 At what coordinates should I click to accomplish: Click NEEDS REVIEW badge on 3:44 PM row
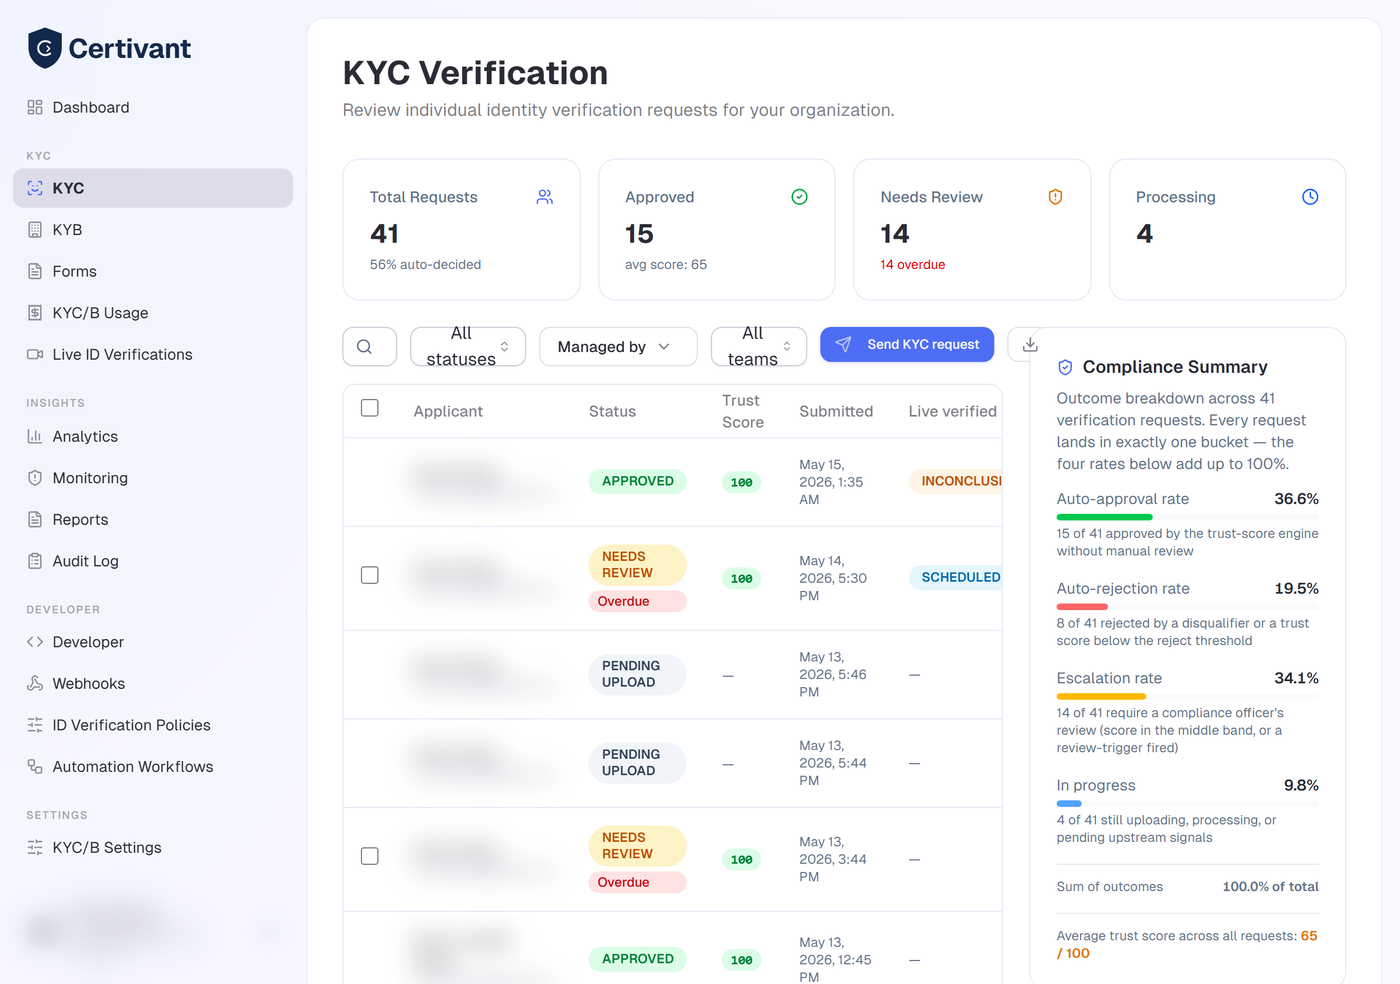637,846
